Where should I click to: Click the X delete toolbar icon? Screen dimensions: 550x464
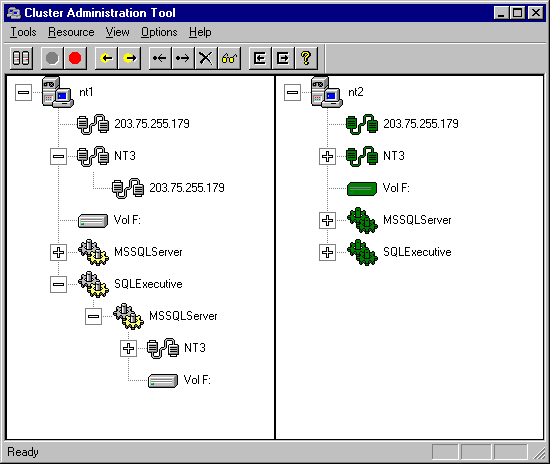point(206,58)
